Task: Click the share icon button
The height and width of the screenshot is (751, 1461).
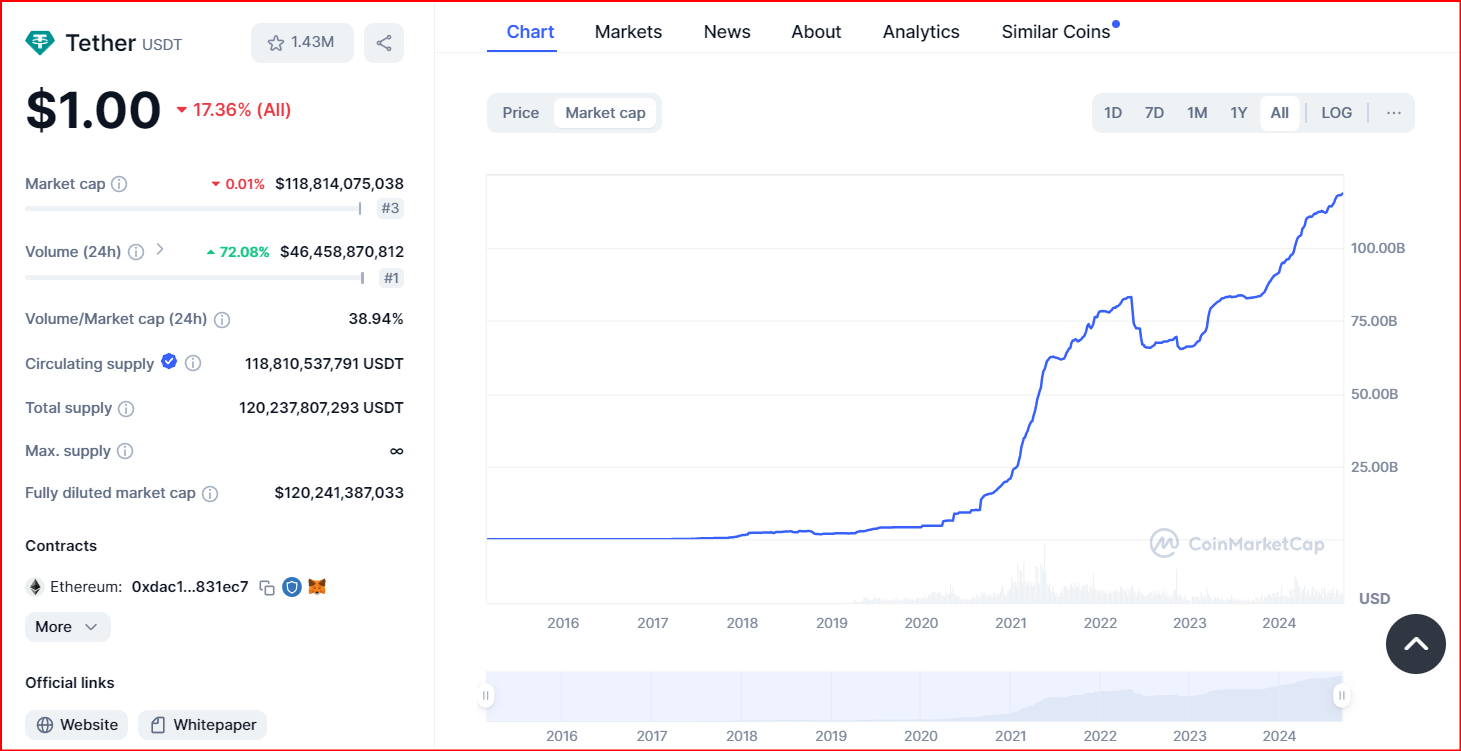Action: [384, 43]
